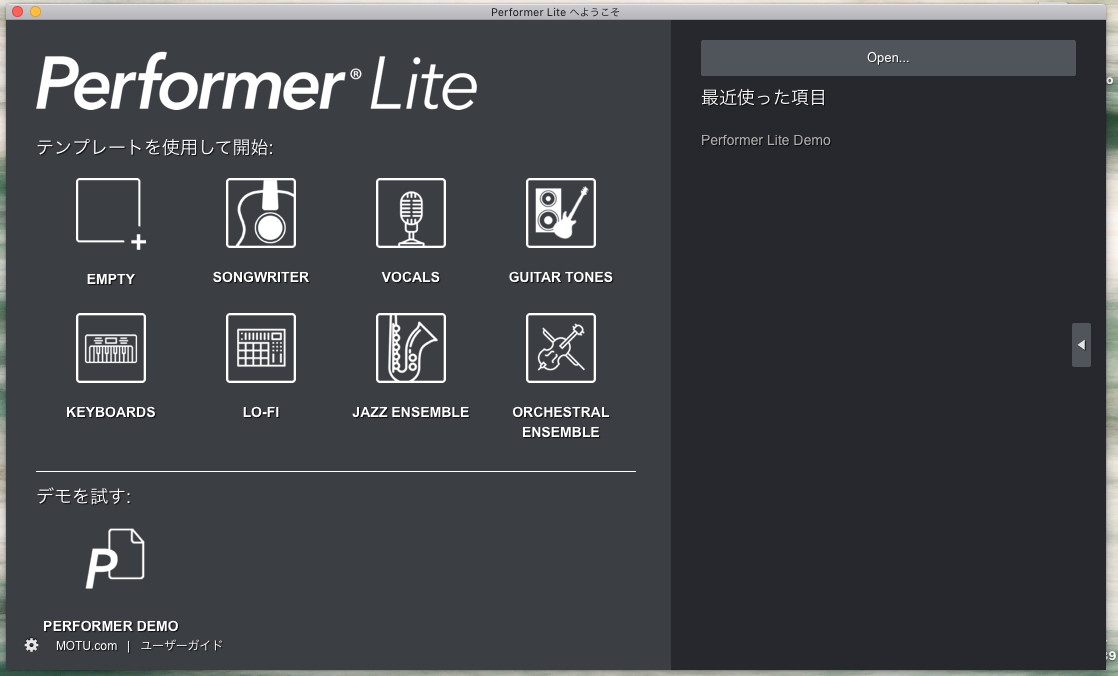Click the GUITAR TONES label
This screenshot has width=1118, height=676.
tap(560, 277)
